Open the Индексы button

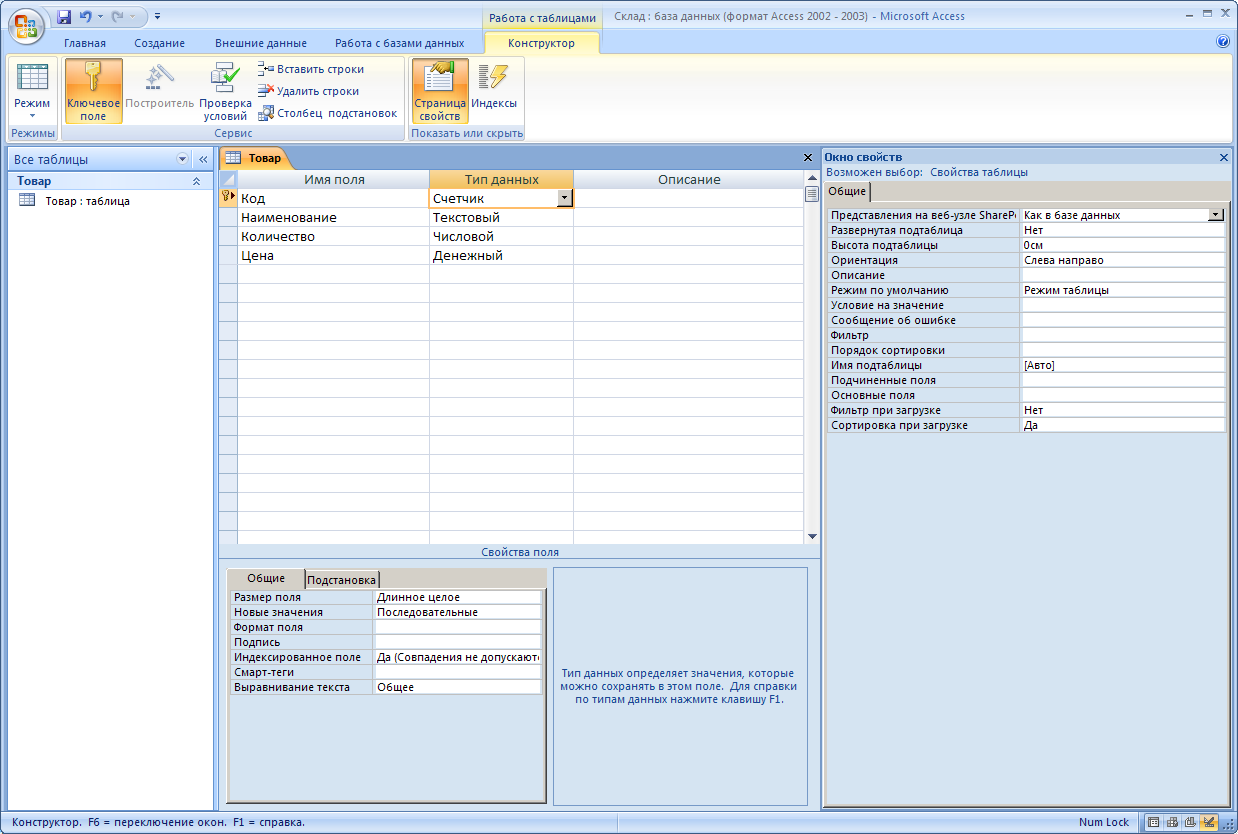[x=494, y=91]
